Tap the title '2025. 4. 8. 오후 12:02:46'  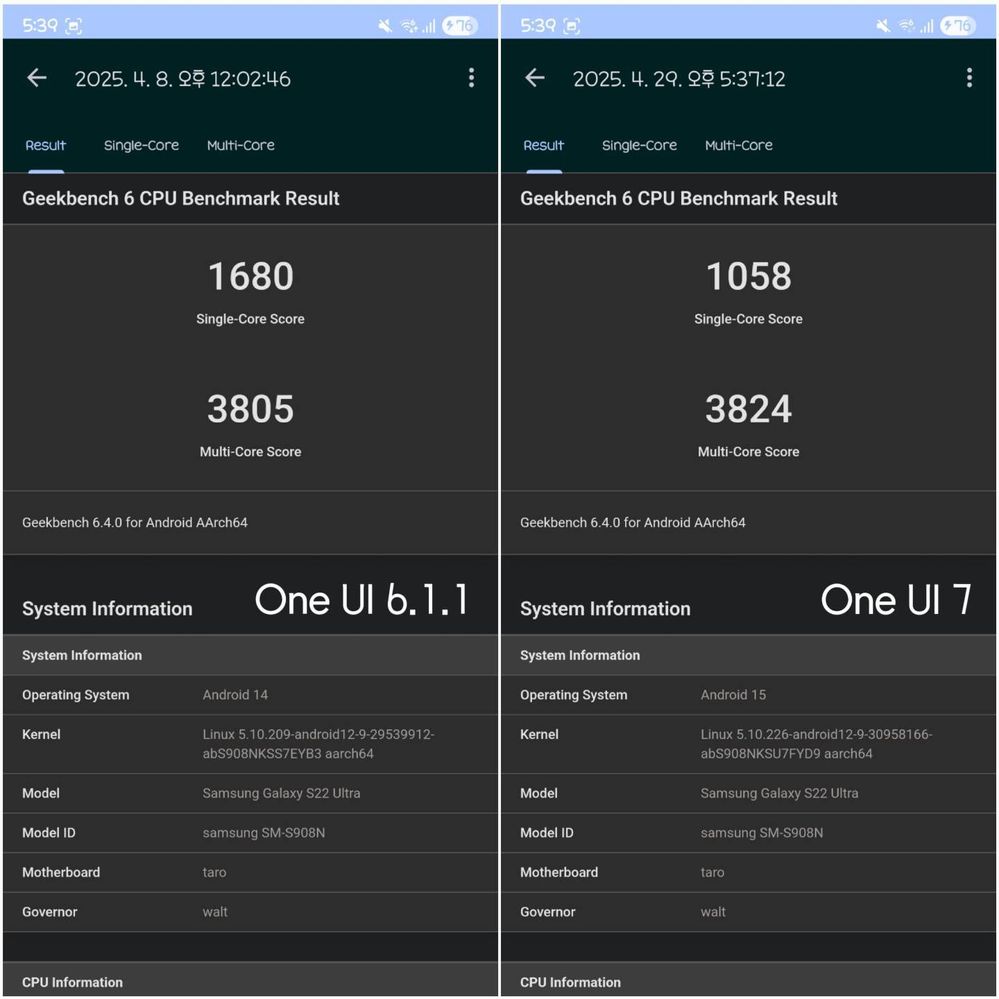[183, 79]
